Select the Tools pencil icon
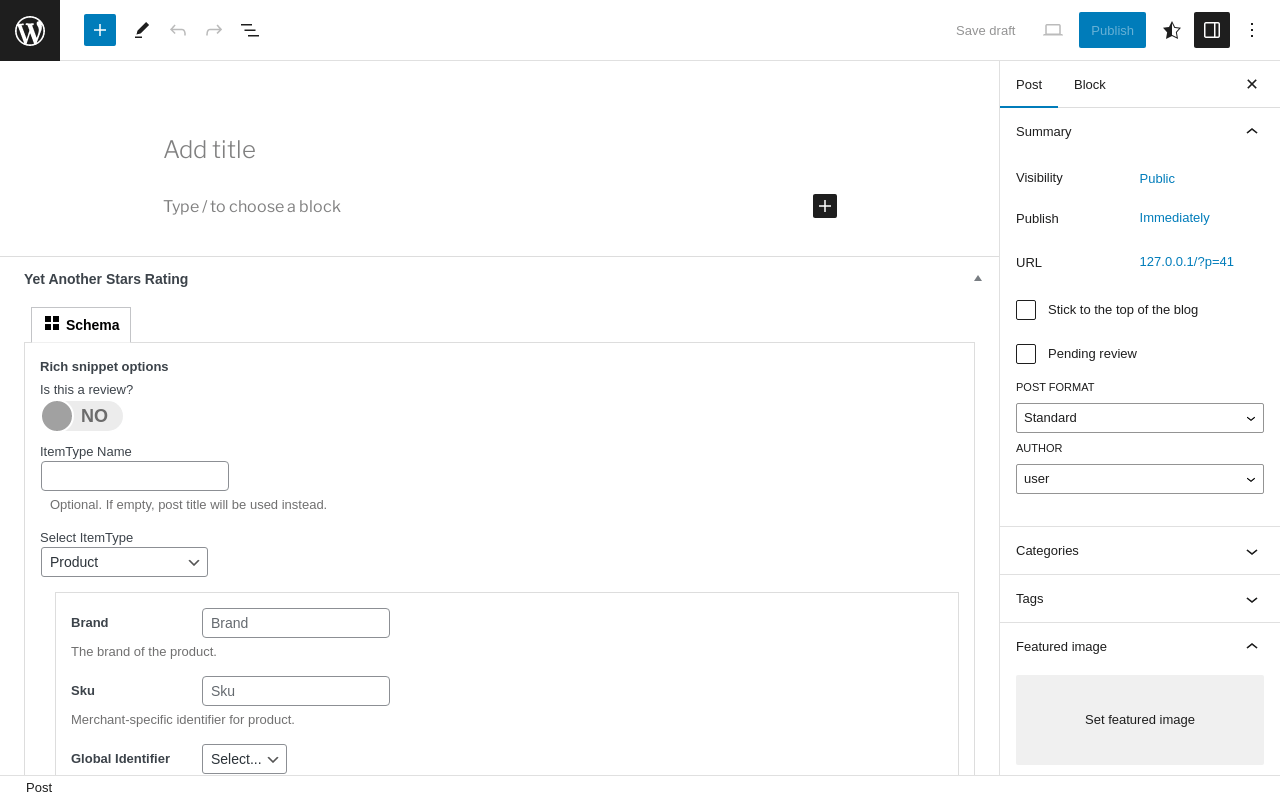The width and height of the screenshot is (1280, 800). (142, 30)
